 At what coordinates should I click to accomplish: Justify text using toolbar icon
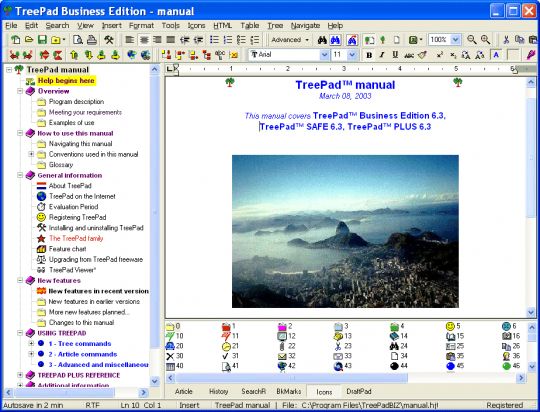[x=171, y=40]
